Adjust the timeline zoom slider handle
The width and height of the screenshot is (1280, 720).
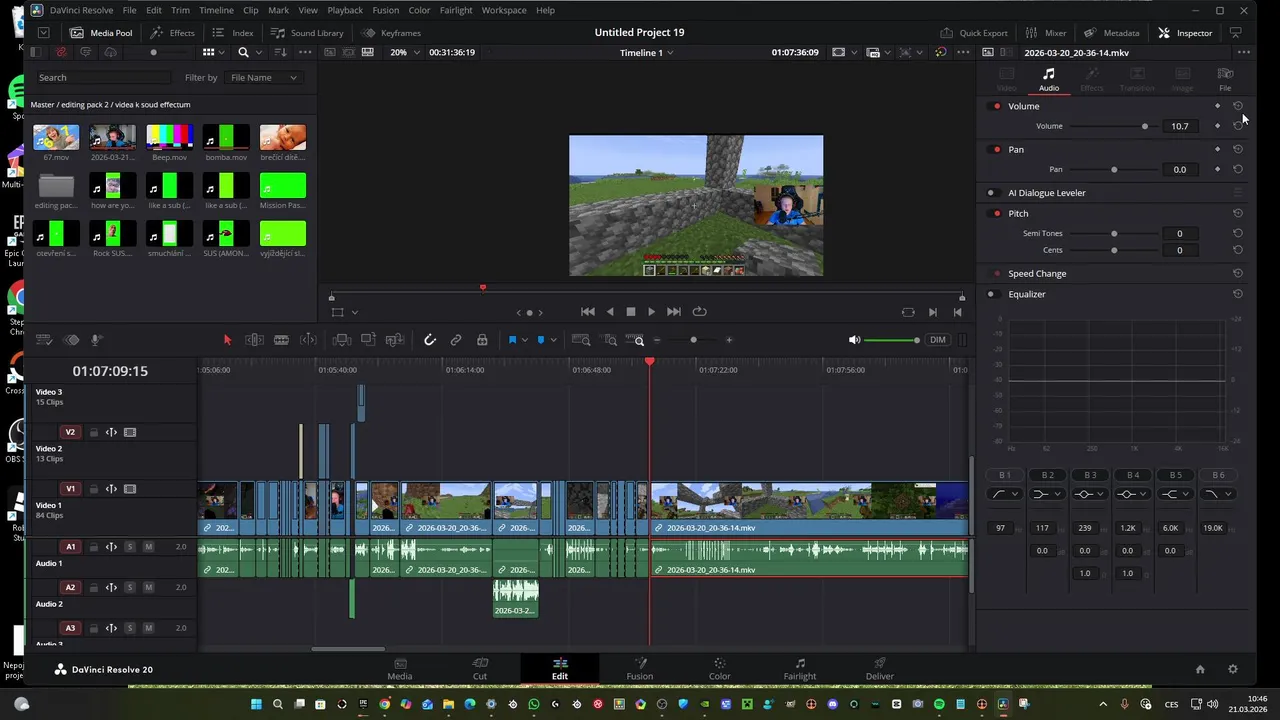coord(693,340)
